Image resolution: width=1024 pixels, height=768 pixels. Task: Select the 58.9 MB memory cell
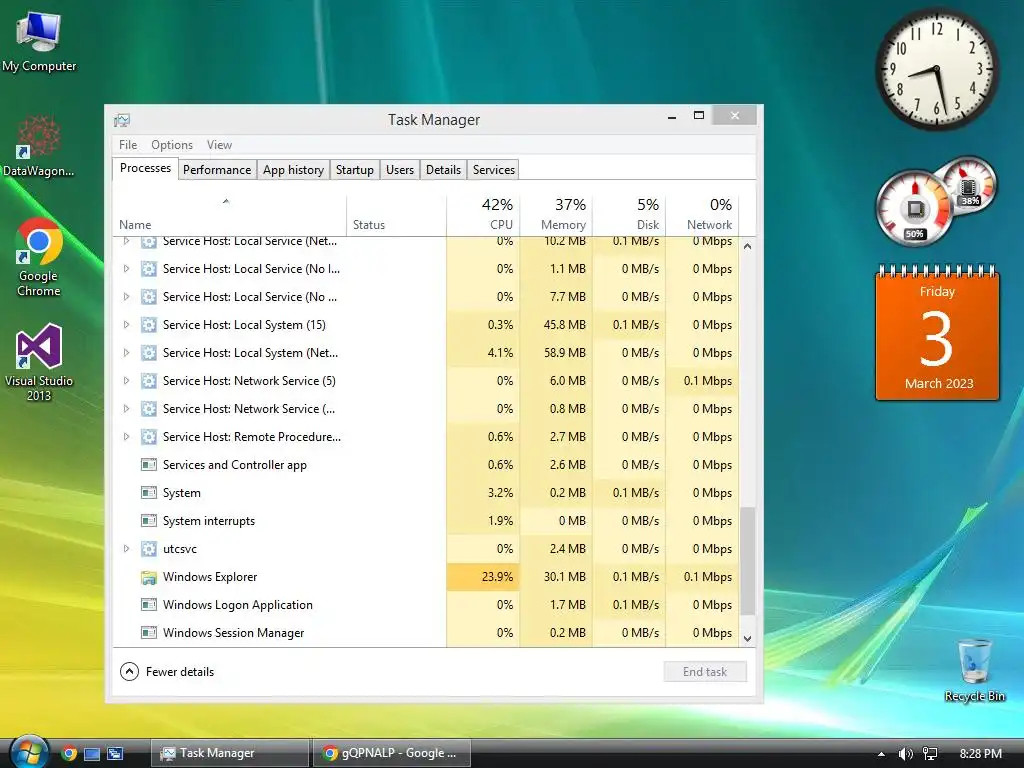coord(556,353)
